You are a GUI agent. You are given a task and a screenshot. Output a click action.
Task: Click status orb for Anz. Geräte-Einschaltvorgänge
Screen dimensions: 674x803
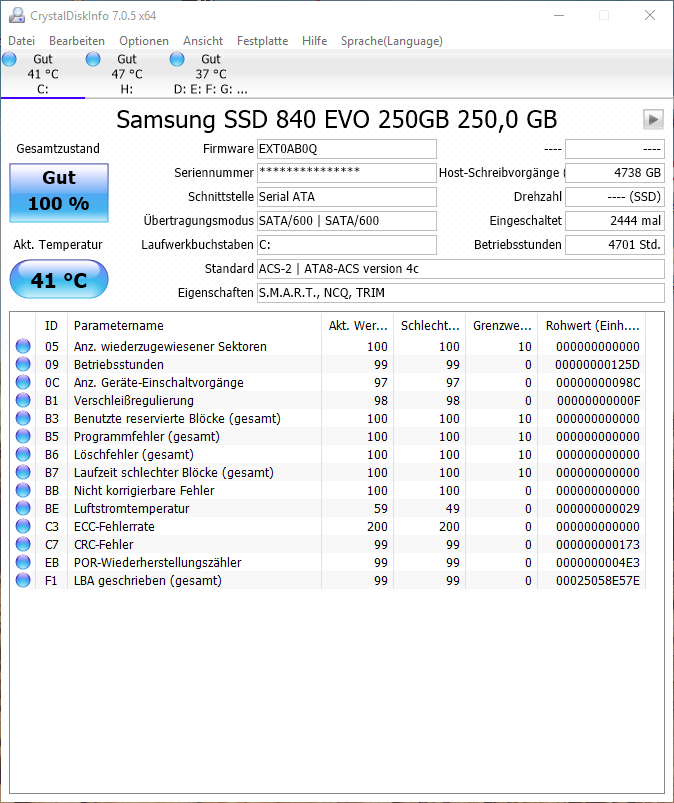(x=23, y=382)
